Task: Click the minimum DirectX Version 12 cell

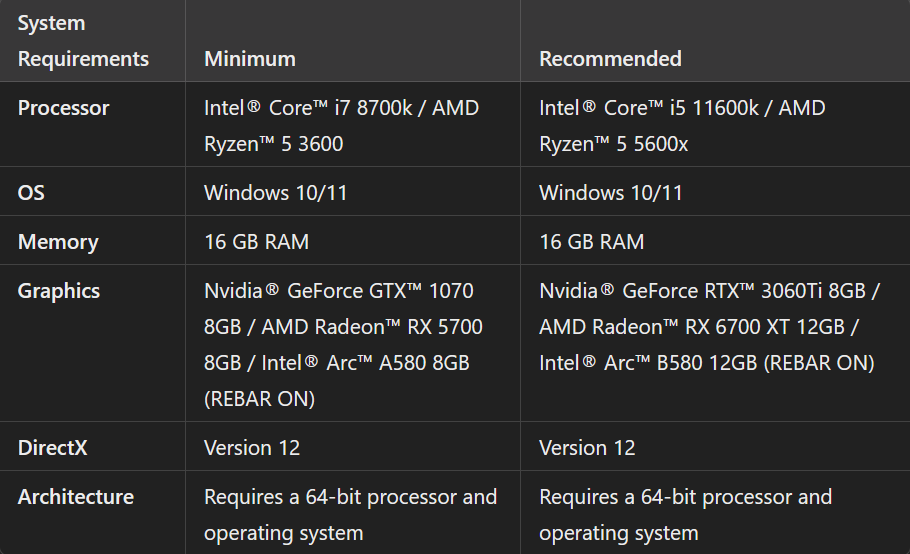Action: (252, 448)
